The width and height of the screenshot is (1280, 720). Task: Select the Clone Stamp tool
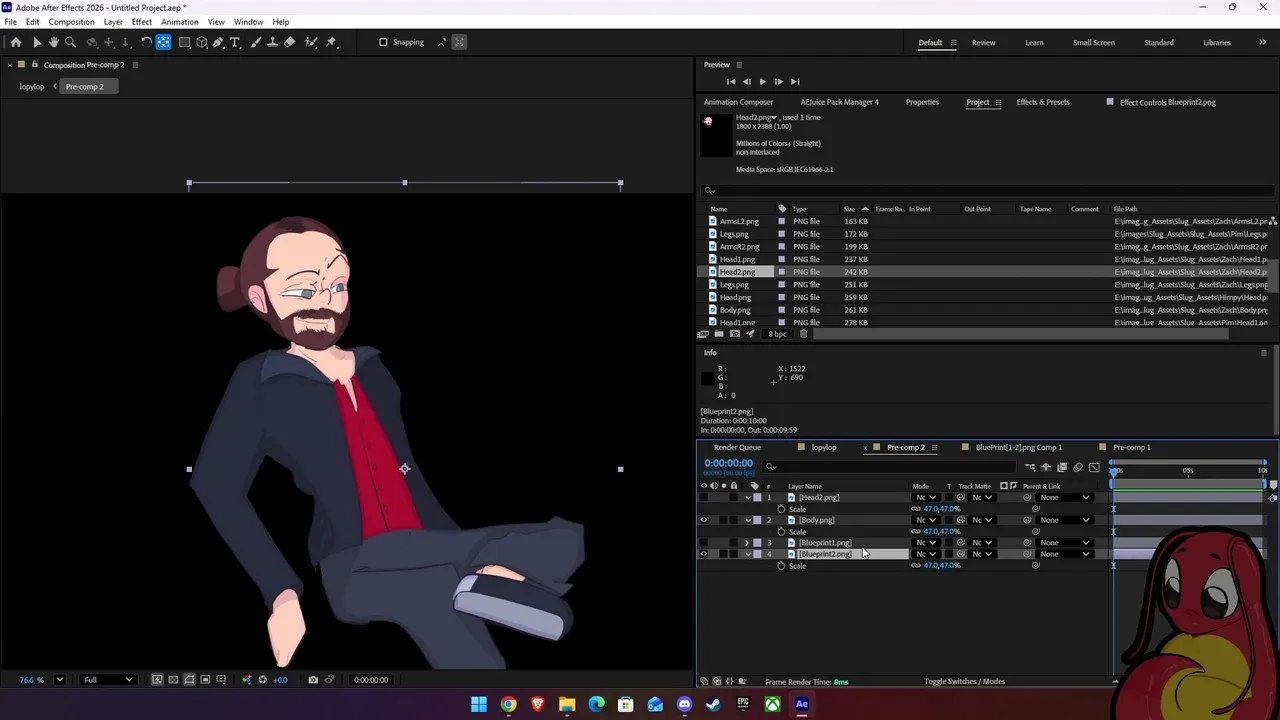point(272,42)
